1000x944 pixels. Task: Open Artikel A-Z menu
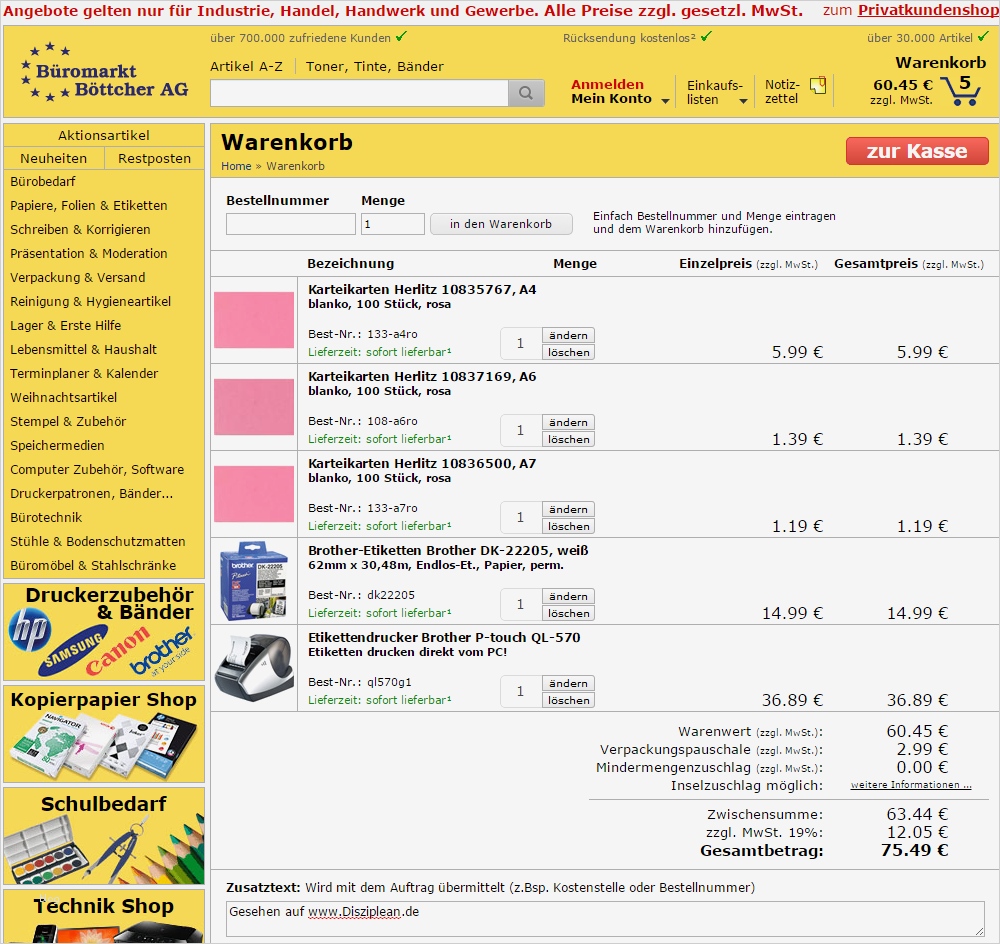click(x=246, y=66)
